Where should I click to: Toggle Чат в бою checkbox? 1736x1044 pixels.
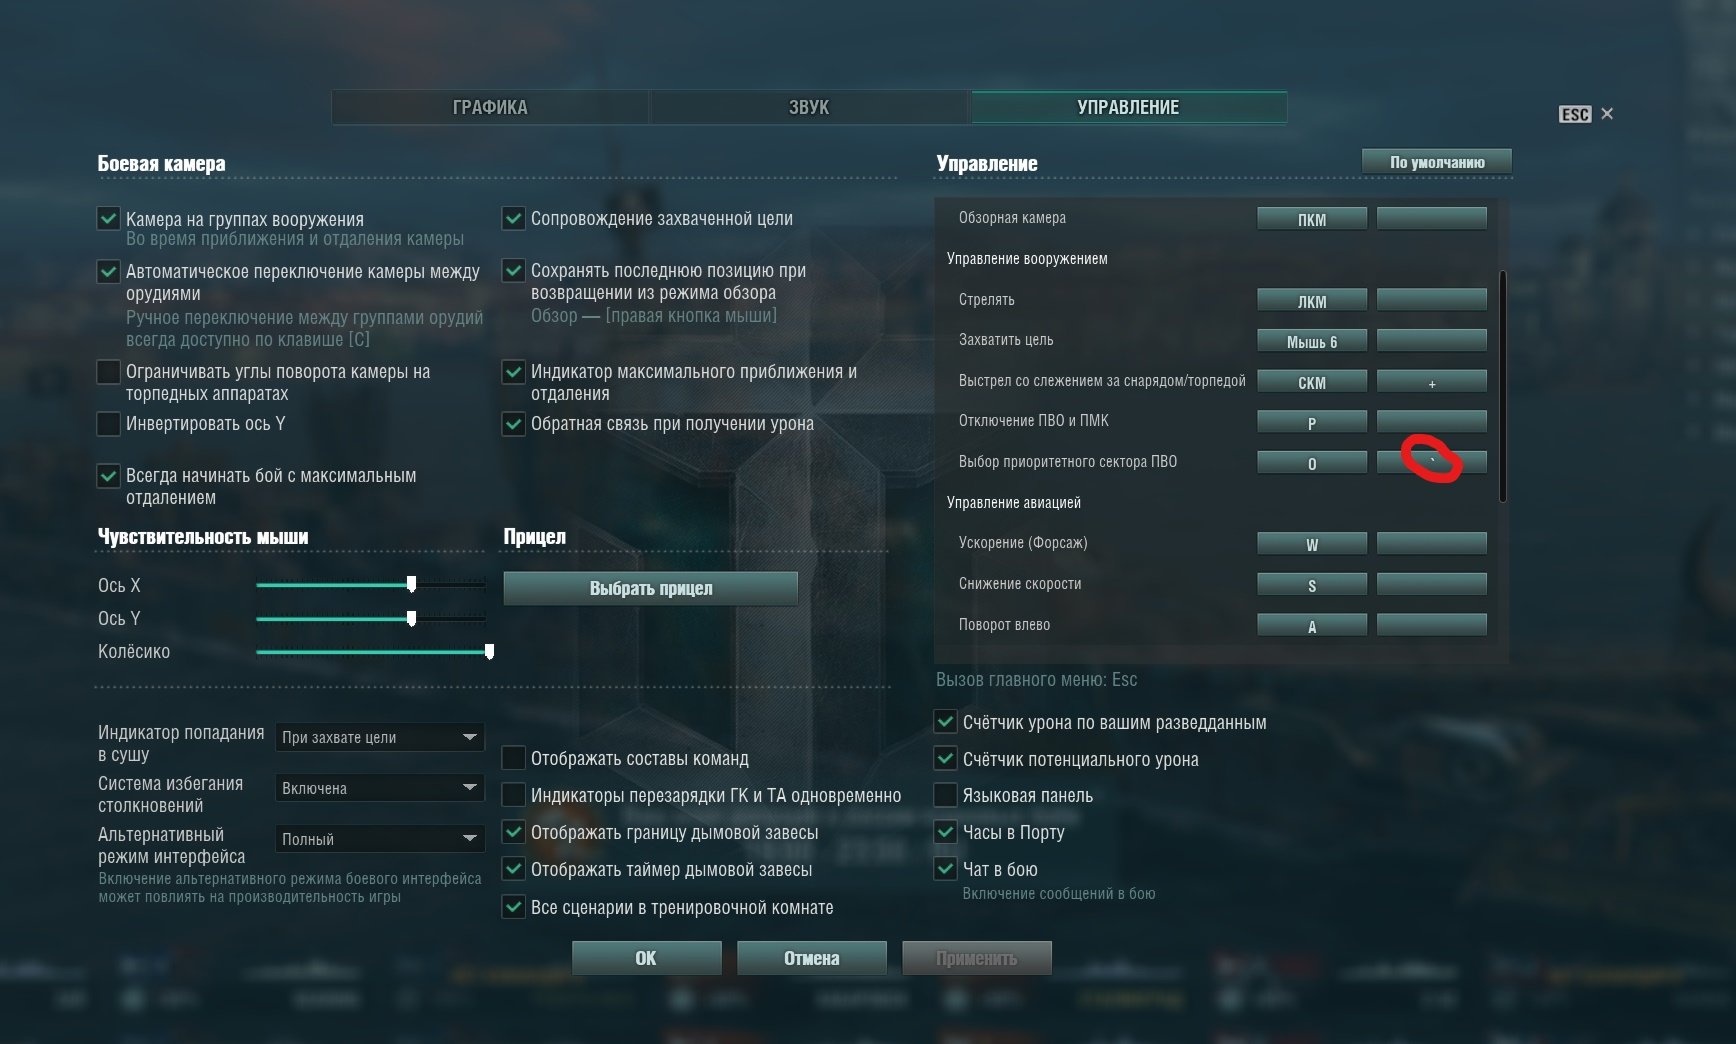pos(945,869)
